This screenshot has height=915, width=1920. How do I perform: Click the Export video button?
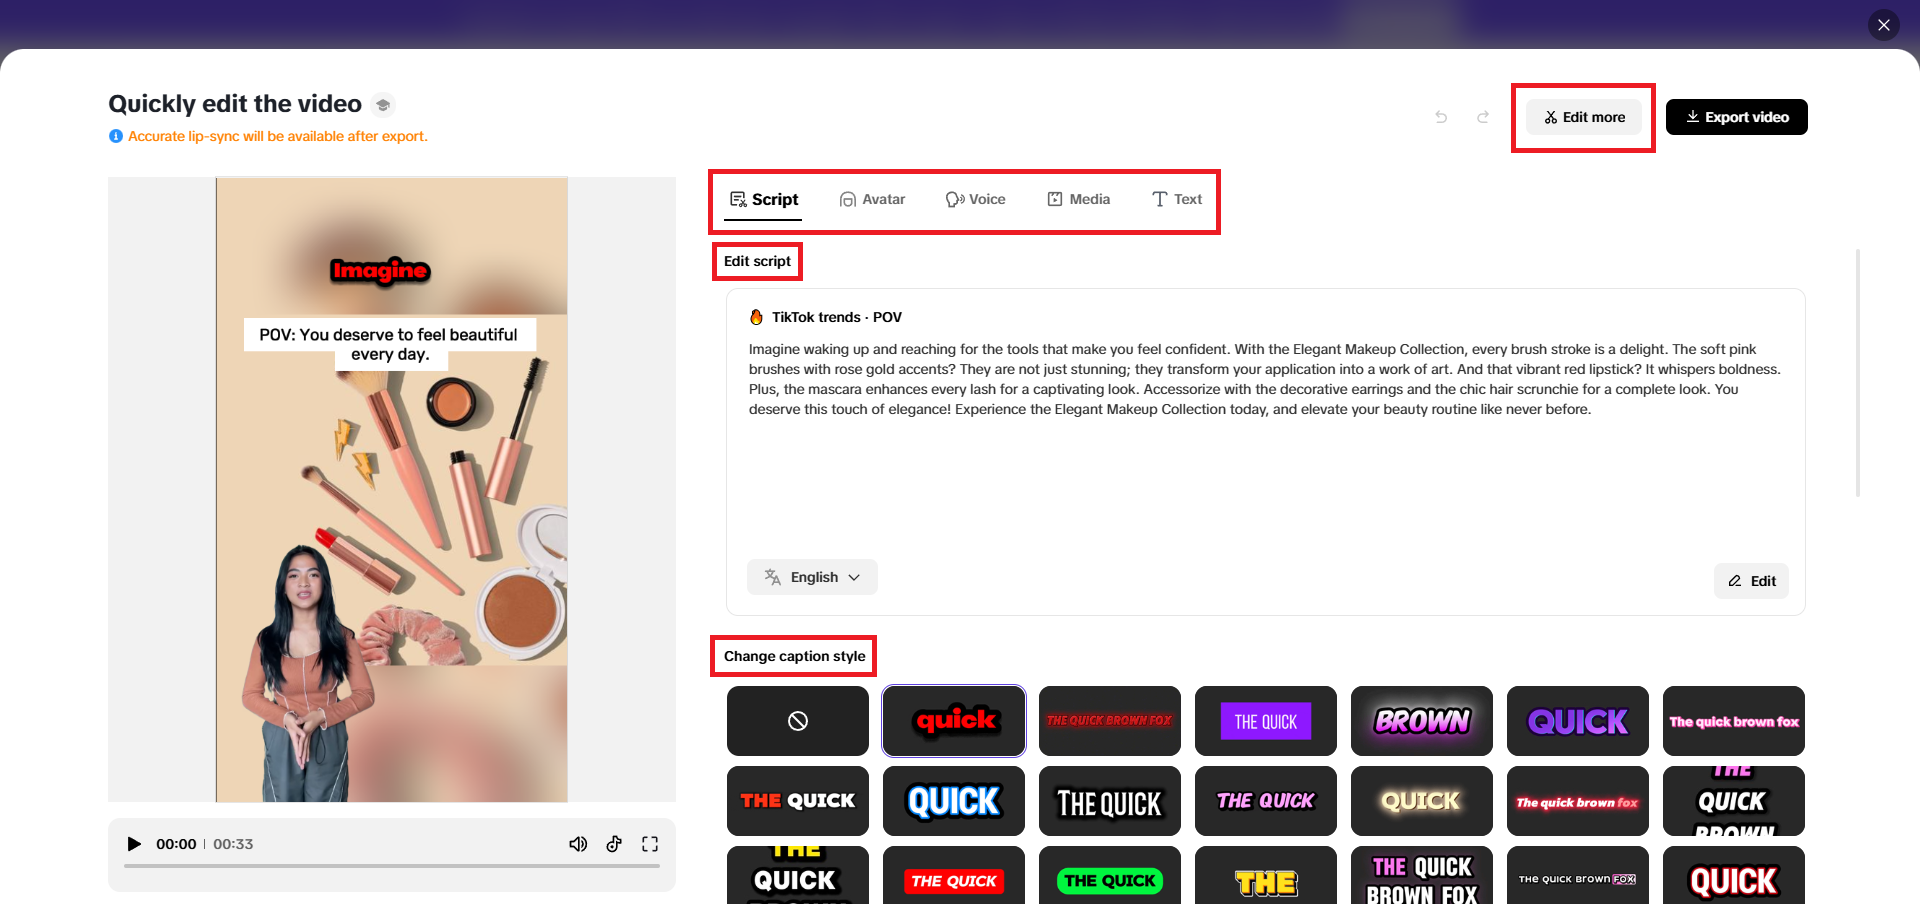[1736, 117]
